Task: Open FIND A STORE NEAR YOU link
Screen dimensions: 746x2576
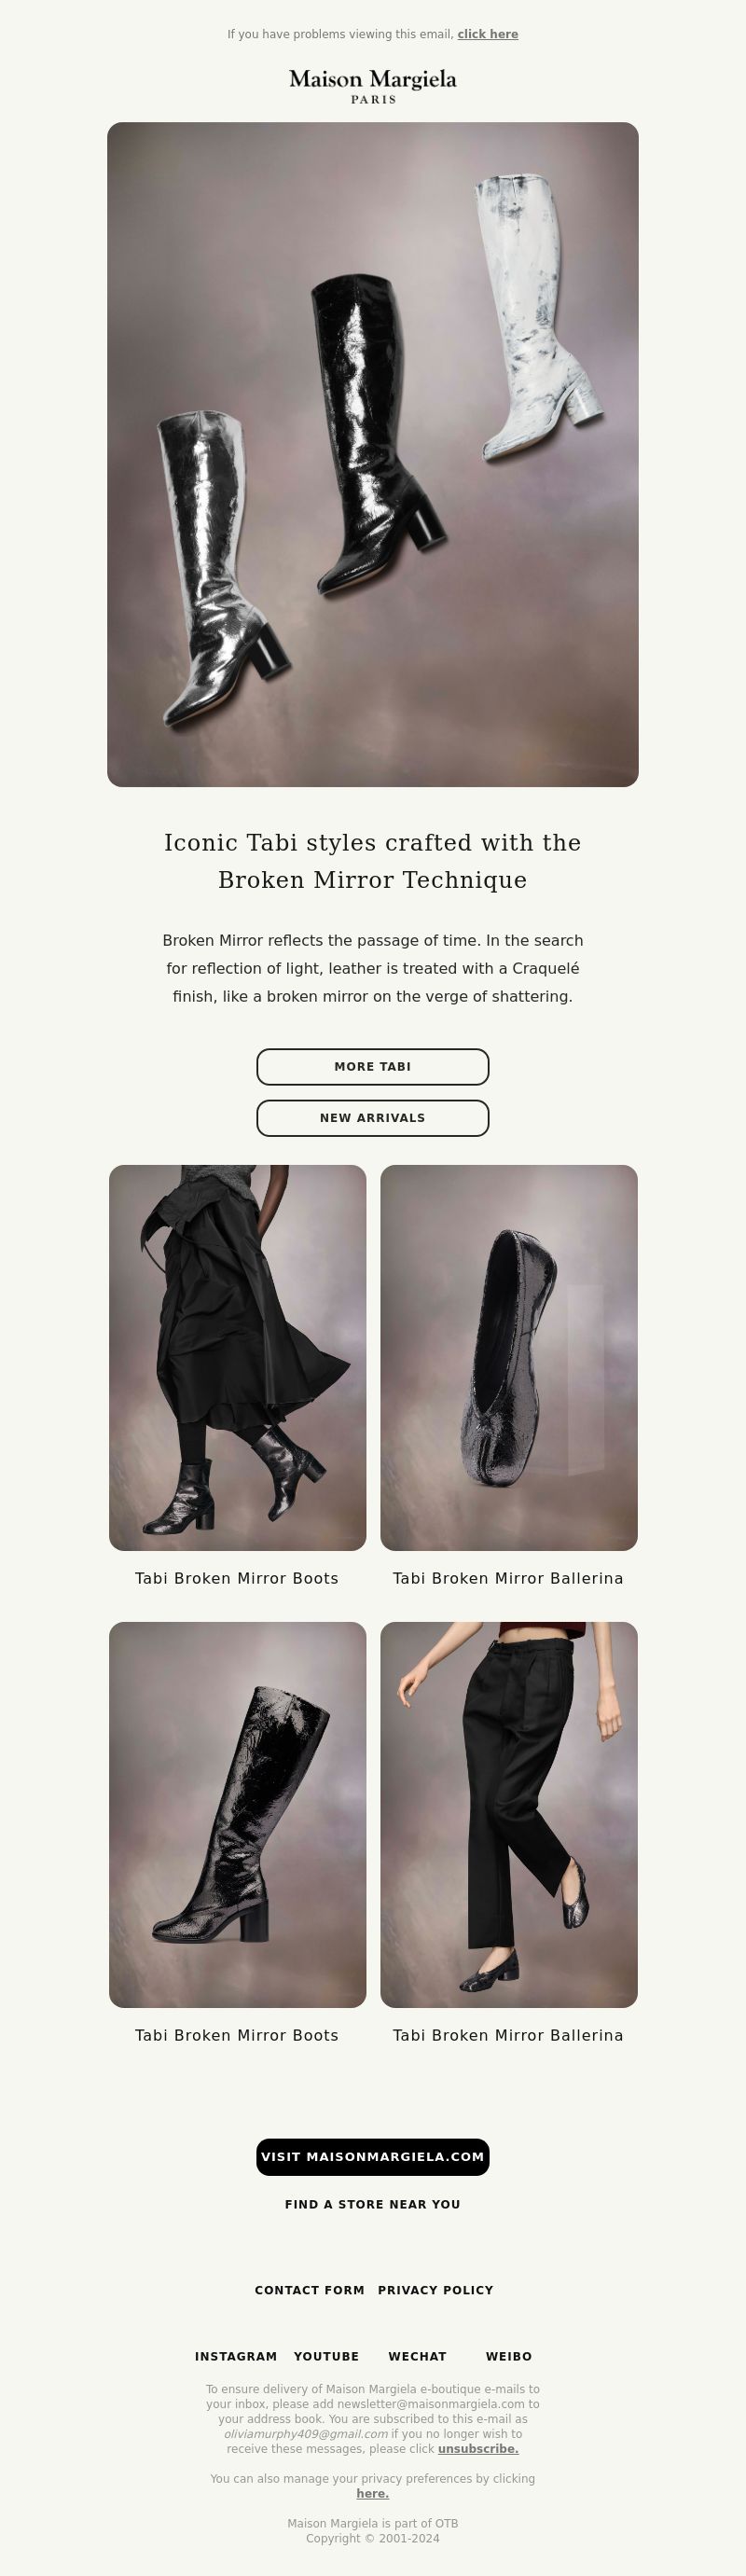Action: pos(373,2204)
